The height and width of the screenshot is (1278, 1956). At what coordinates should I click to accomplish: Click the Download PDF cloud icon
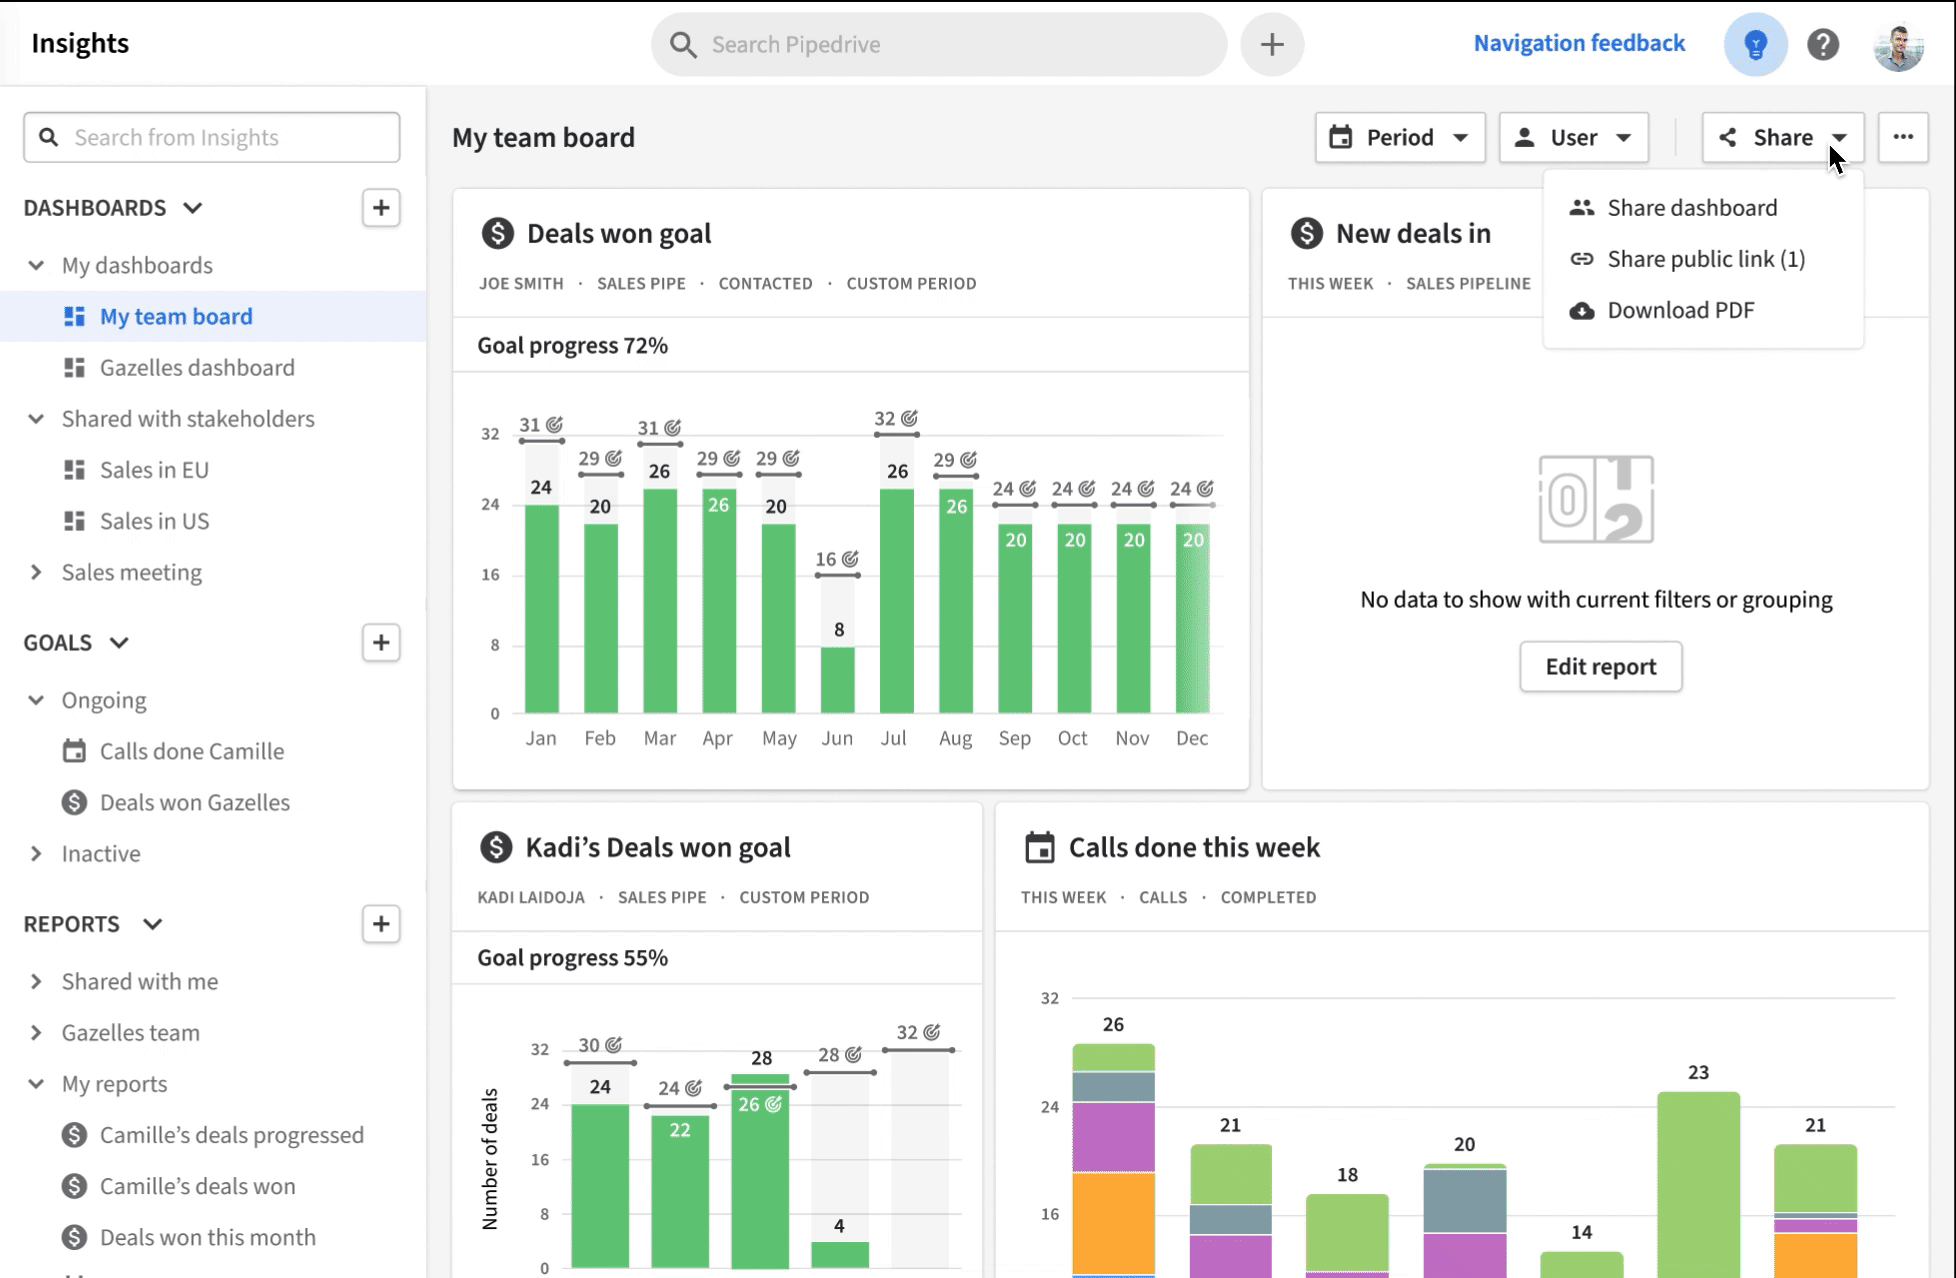[x=1581, y=310]
